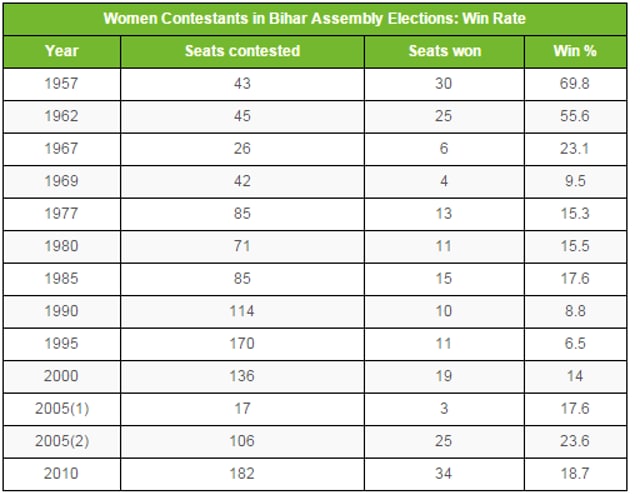The height and width of the screenshot is (495, 640).
Task: Select seats contested value 136 for 2000
Action: point(242,376)
